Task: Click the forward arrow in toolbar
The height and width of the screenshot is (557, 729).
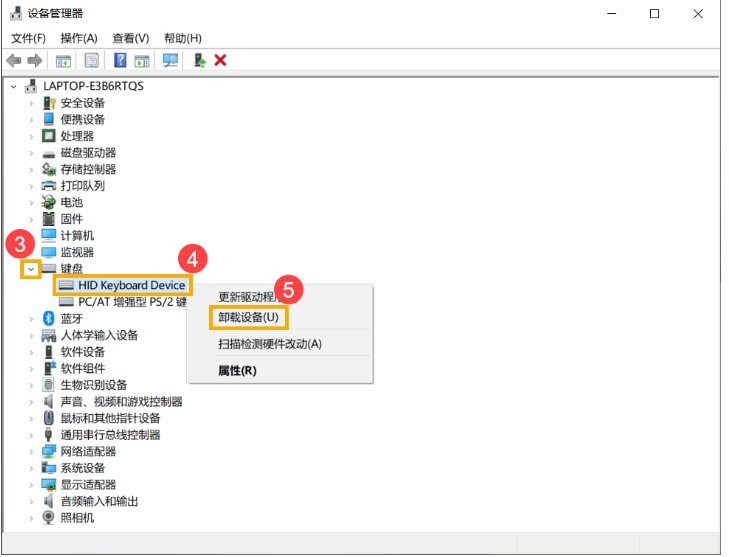Action: coord(34,60)
